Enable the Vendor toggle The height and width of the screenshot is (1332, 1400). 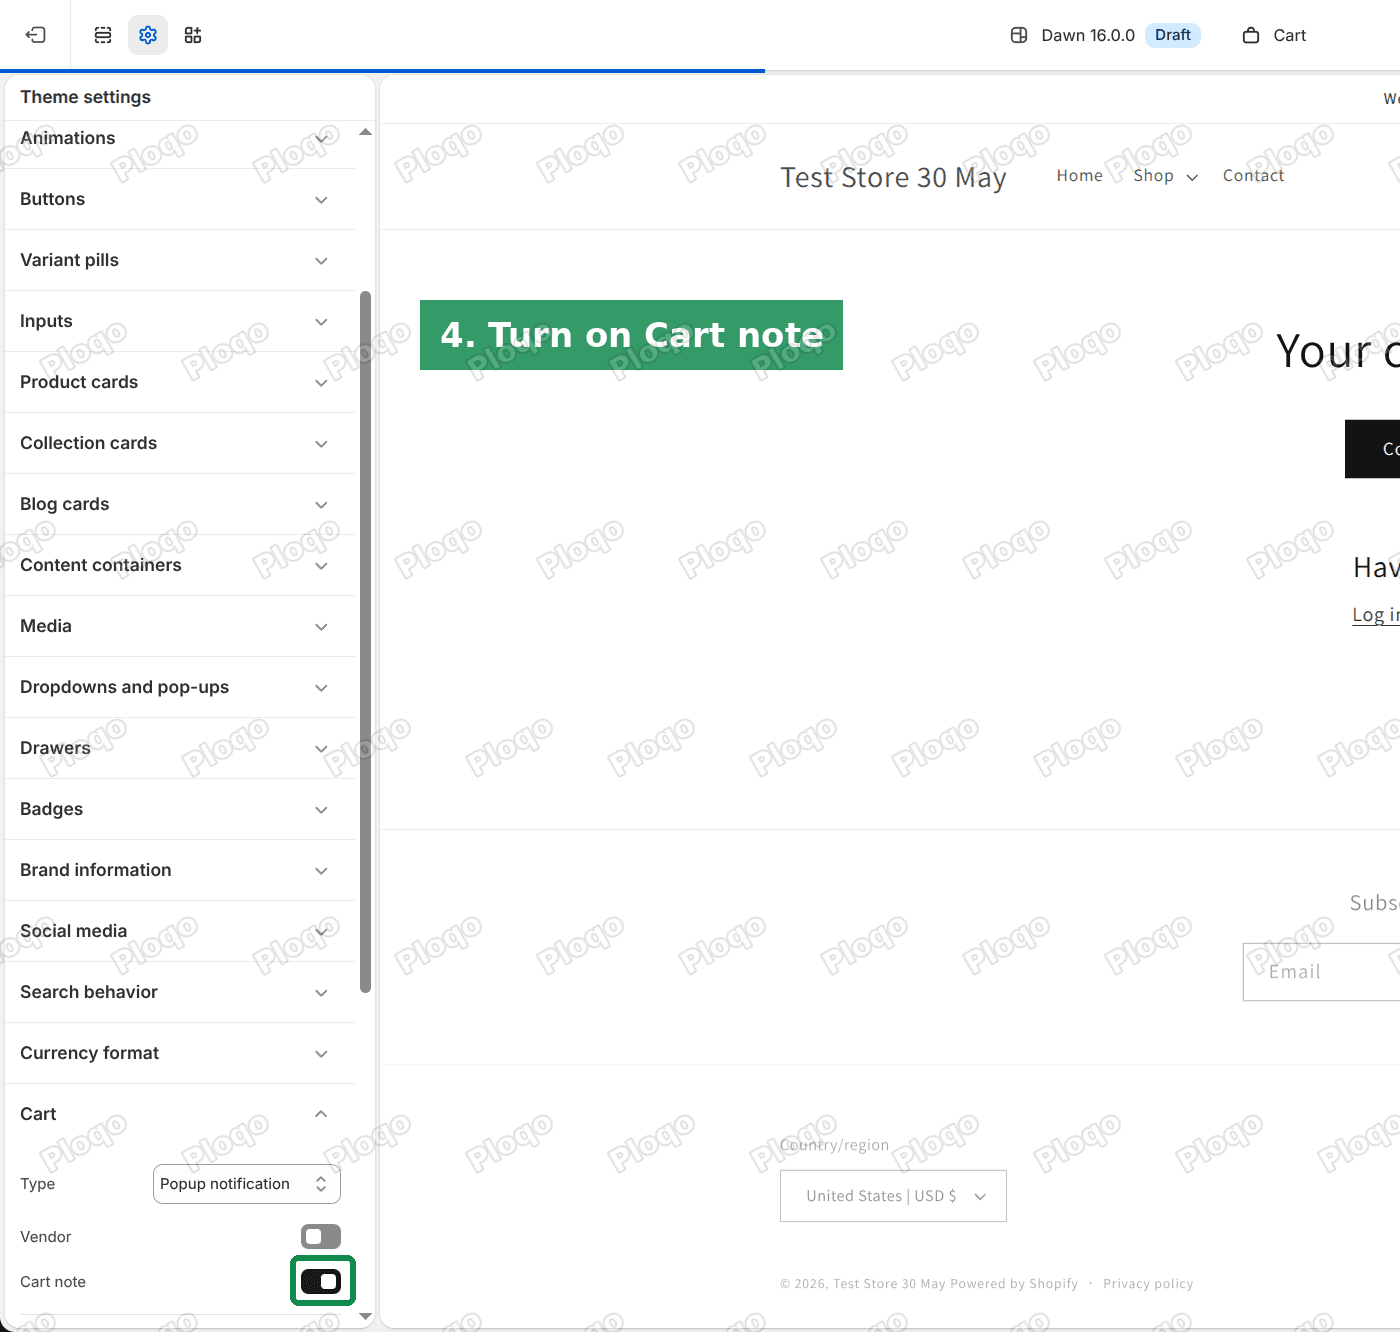click(x=321, y=1237)
